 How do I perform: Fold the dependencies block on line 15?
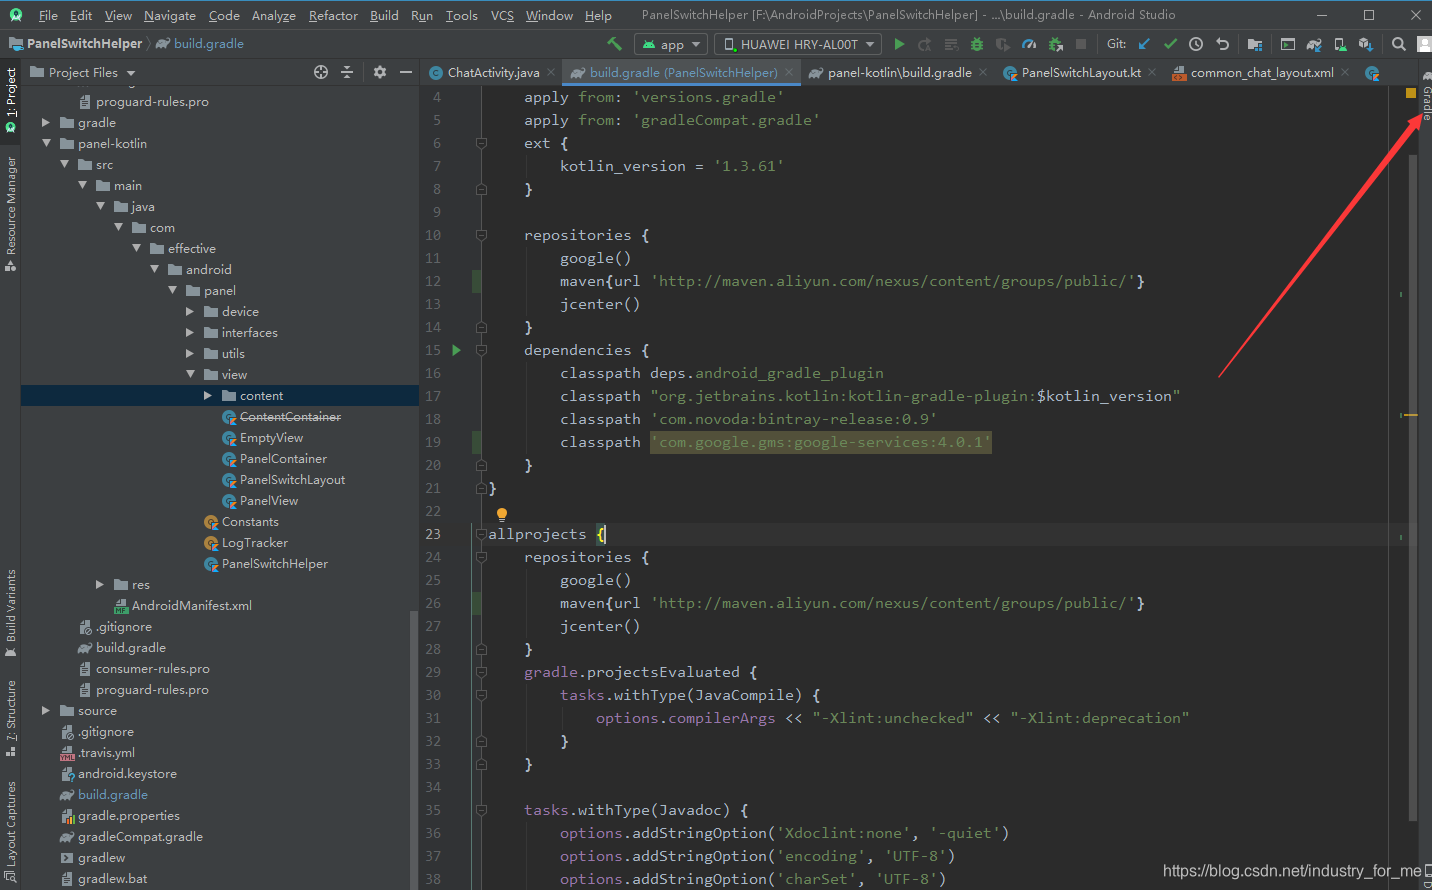[481, 350]
